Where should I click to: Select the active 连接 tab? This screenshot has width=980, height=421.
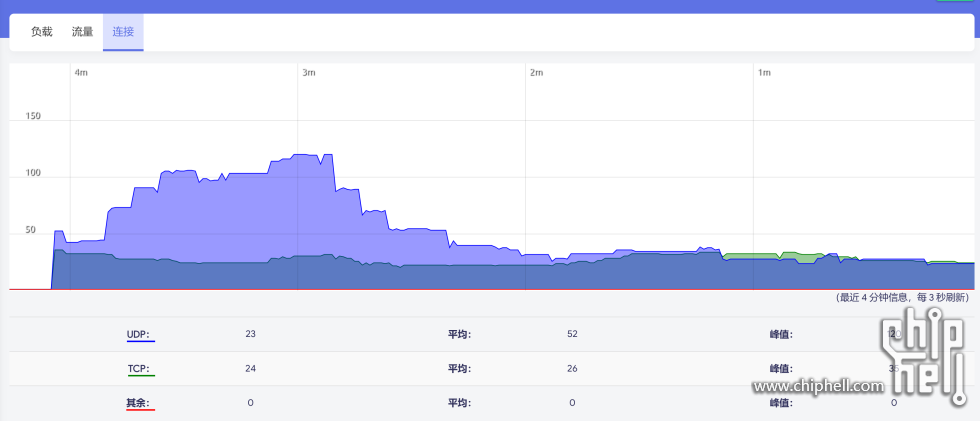[x=123, y=31]
